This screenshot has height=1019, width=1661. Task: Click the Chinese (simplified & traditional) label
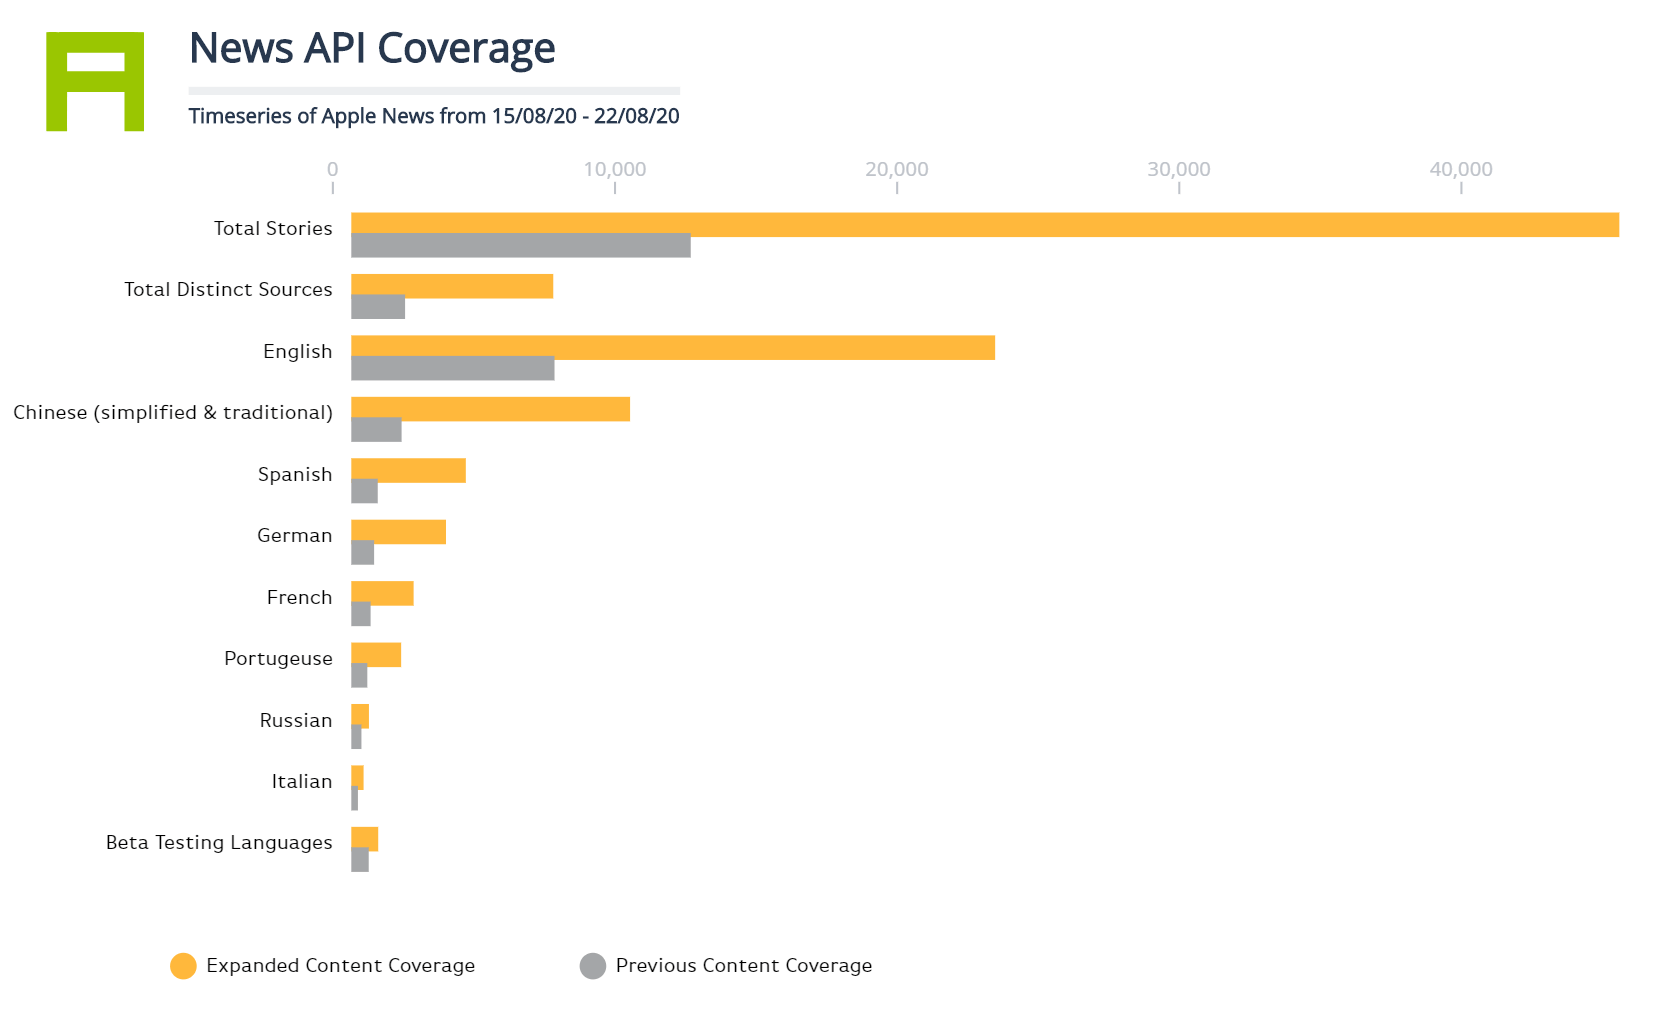coord(173,413)
